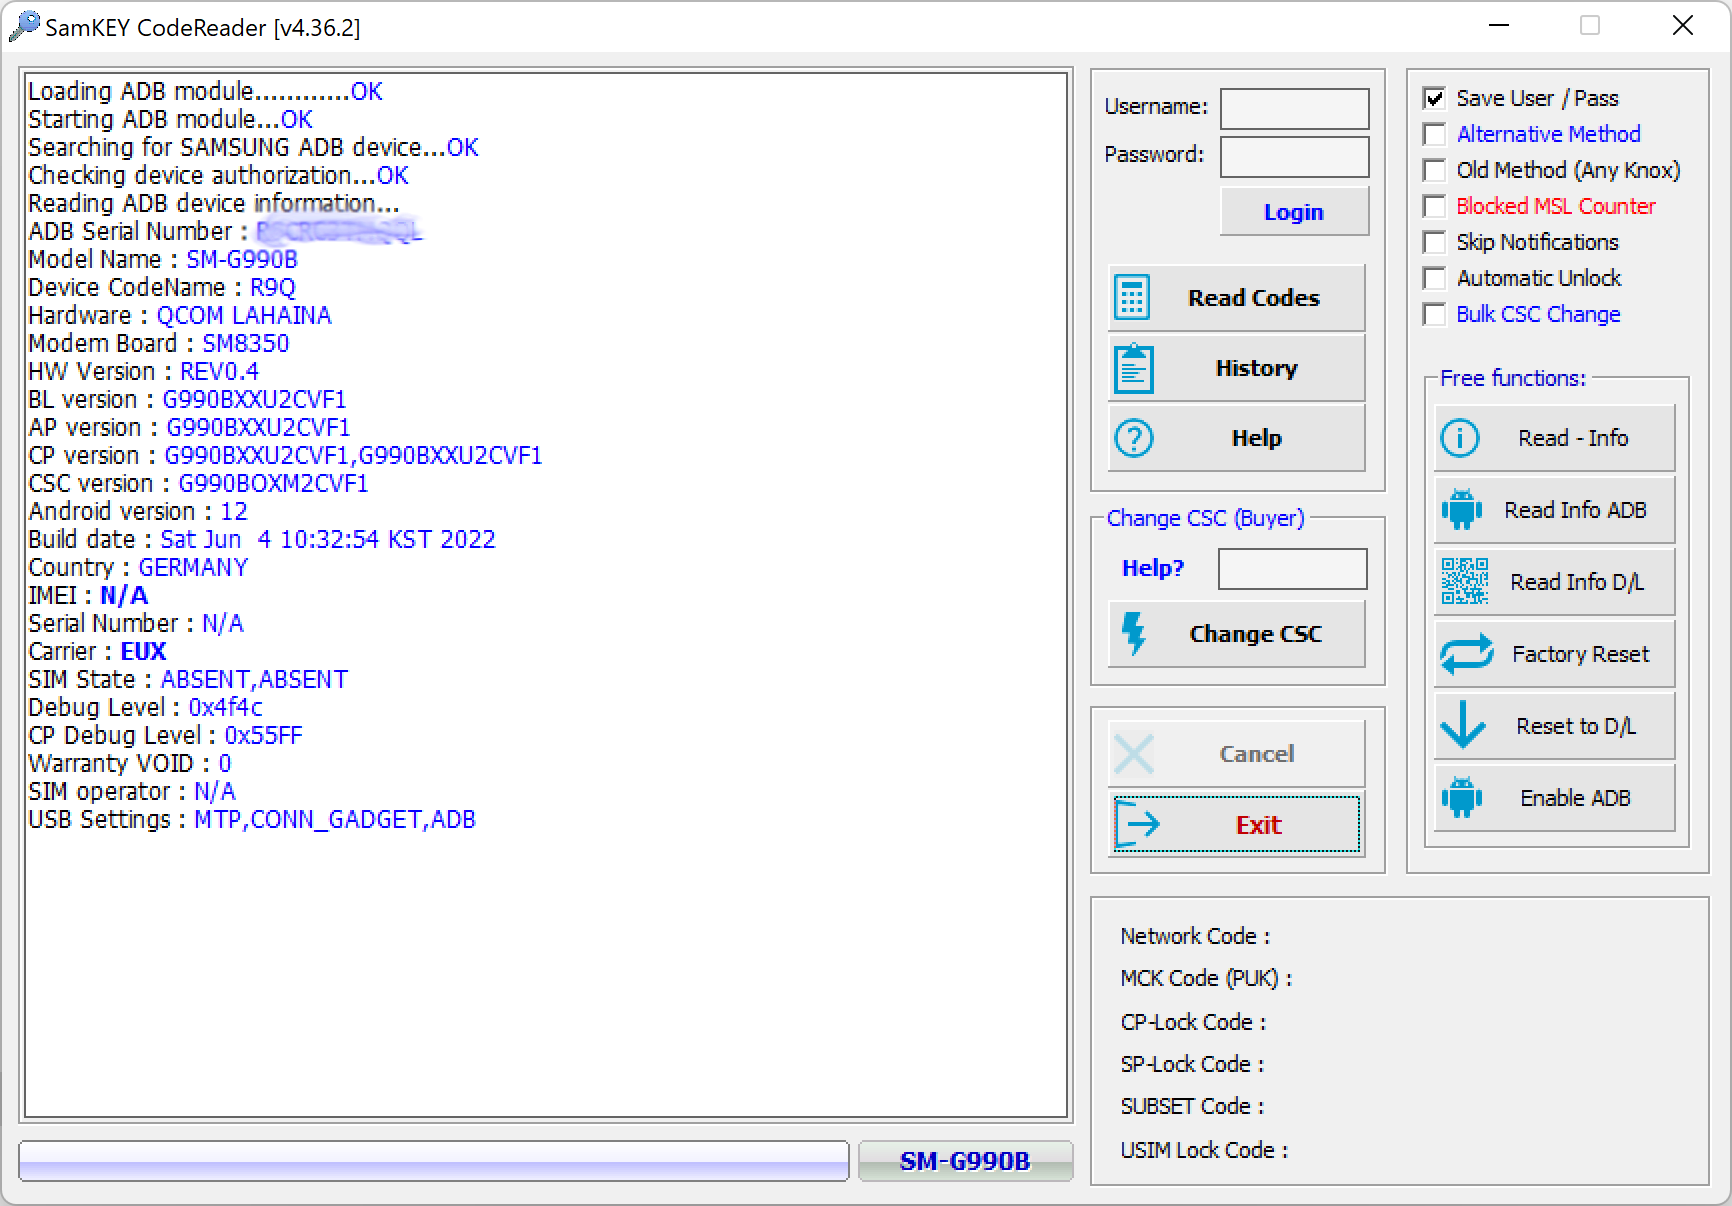This screenshot has height=1206, width=1732.
Task: Click the Read Codes button label
Action: point(1254,298)
